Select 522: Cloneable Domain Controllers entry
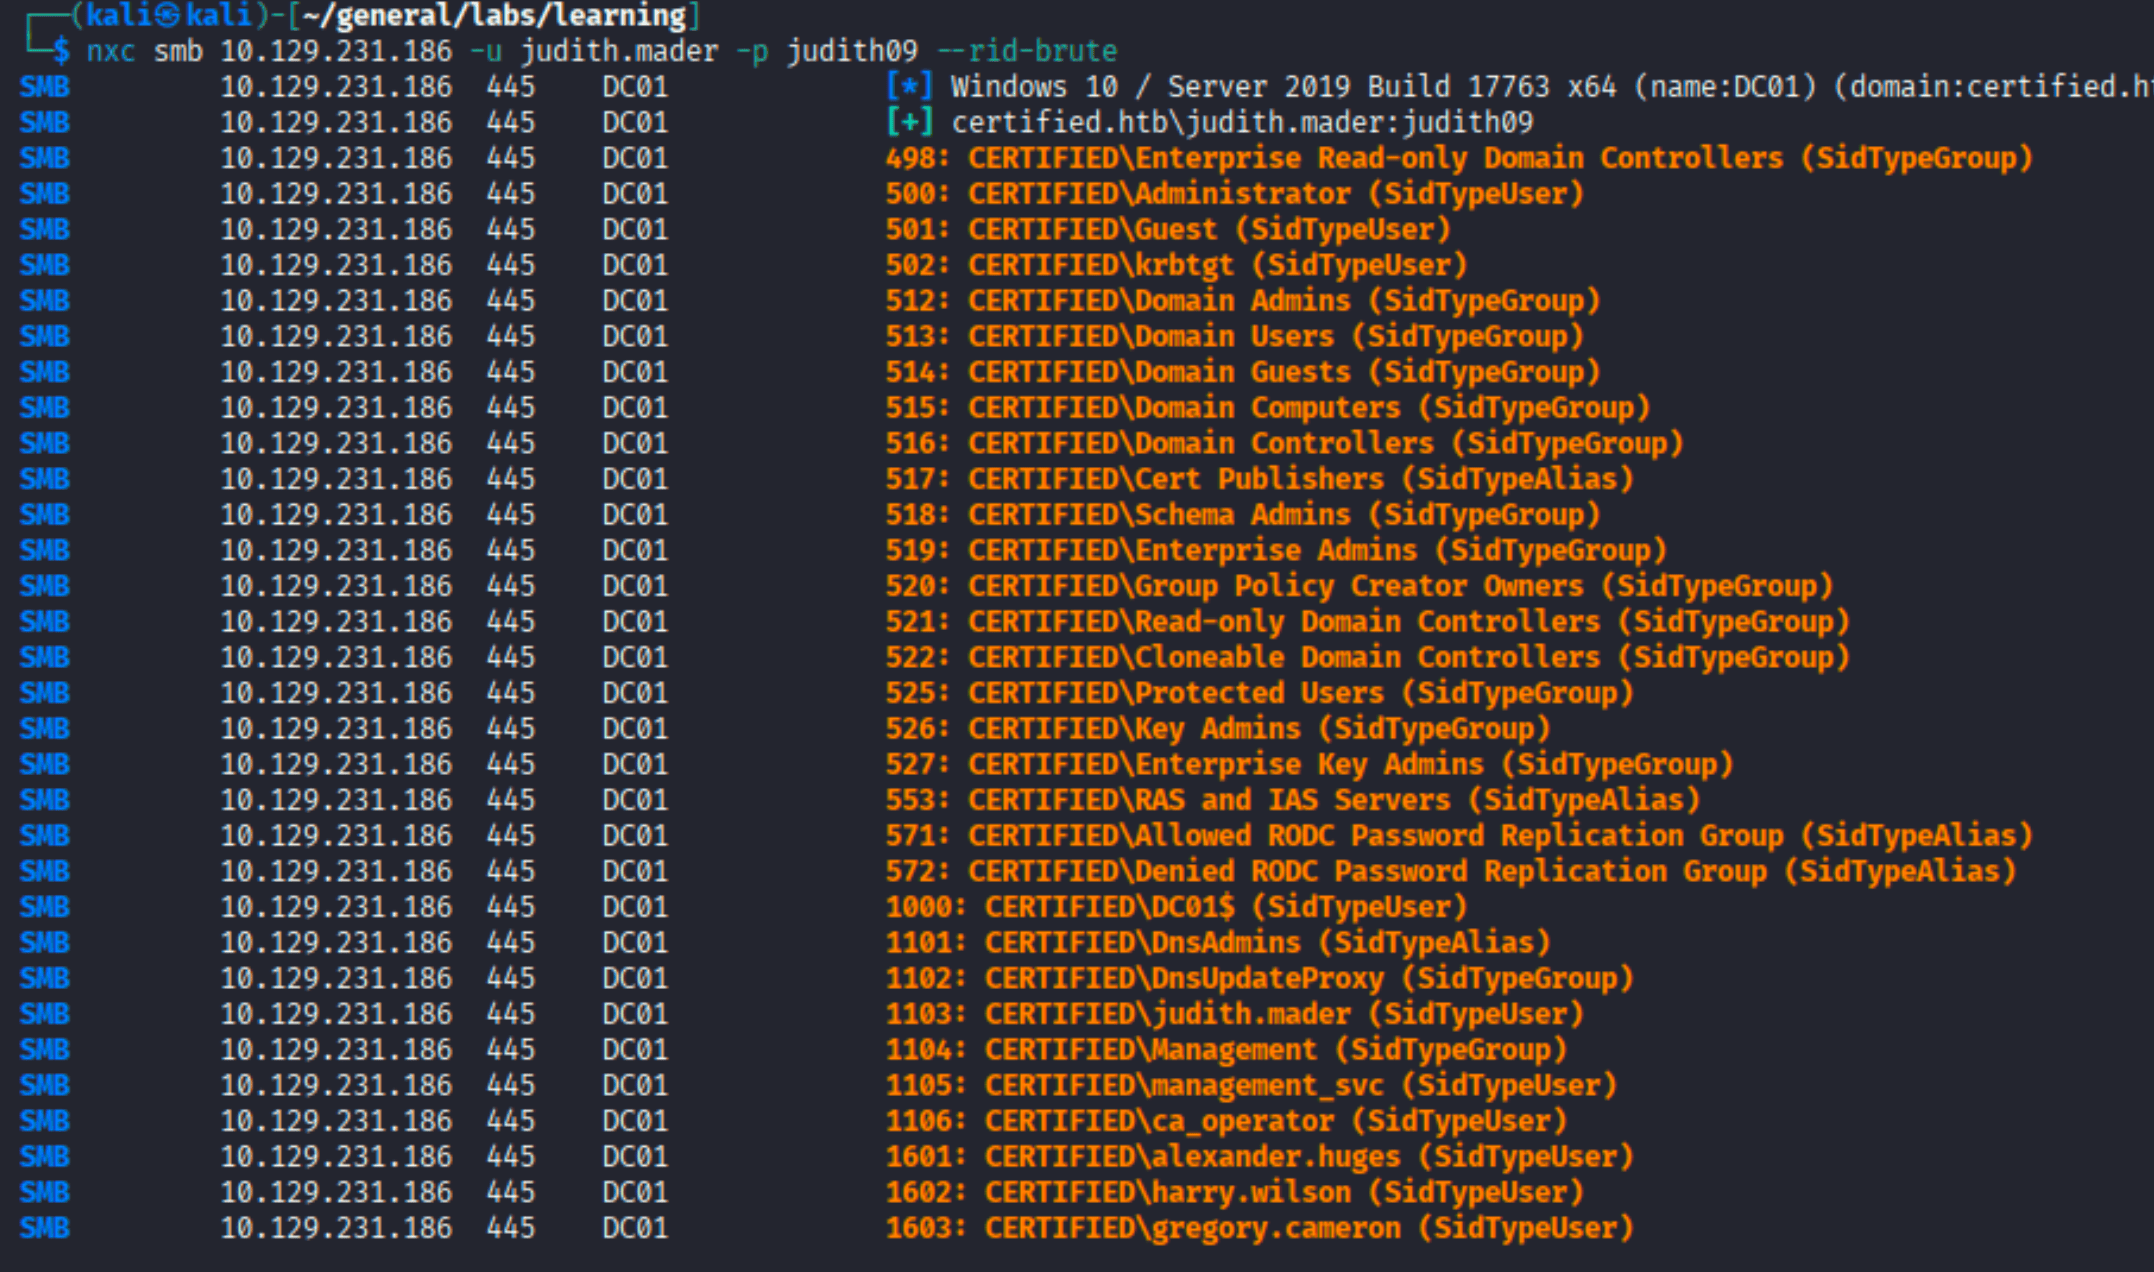 1368,658
